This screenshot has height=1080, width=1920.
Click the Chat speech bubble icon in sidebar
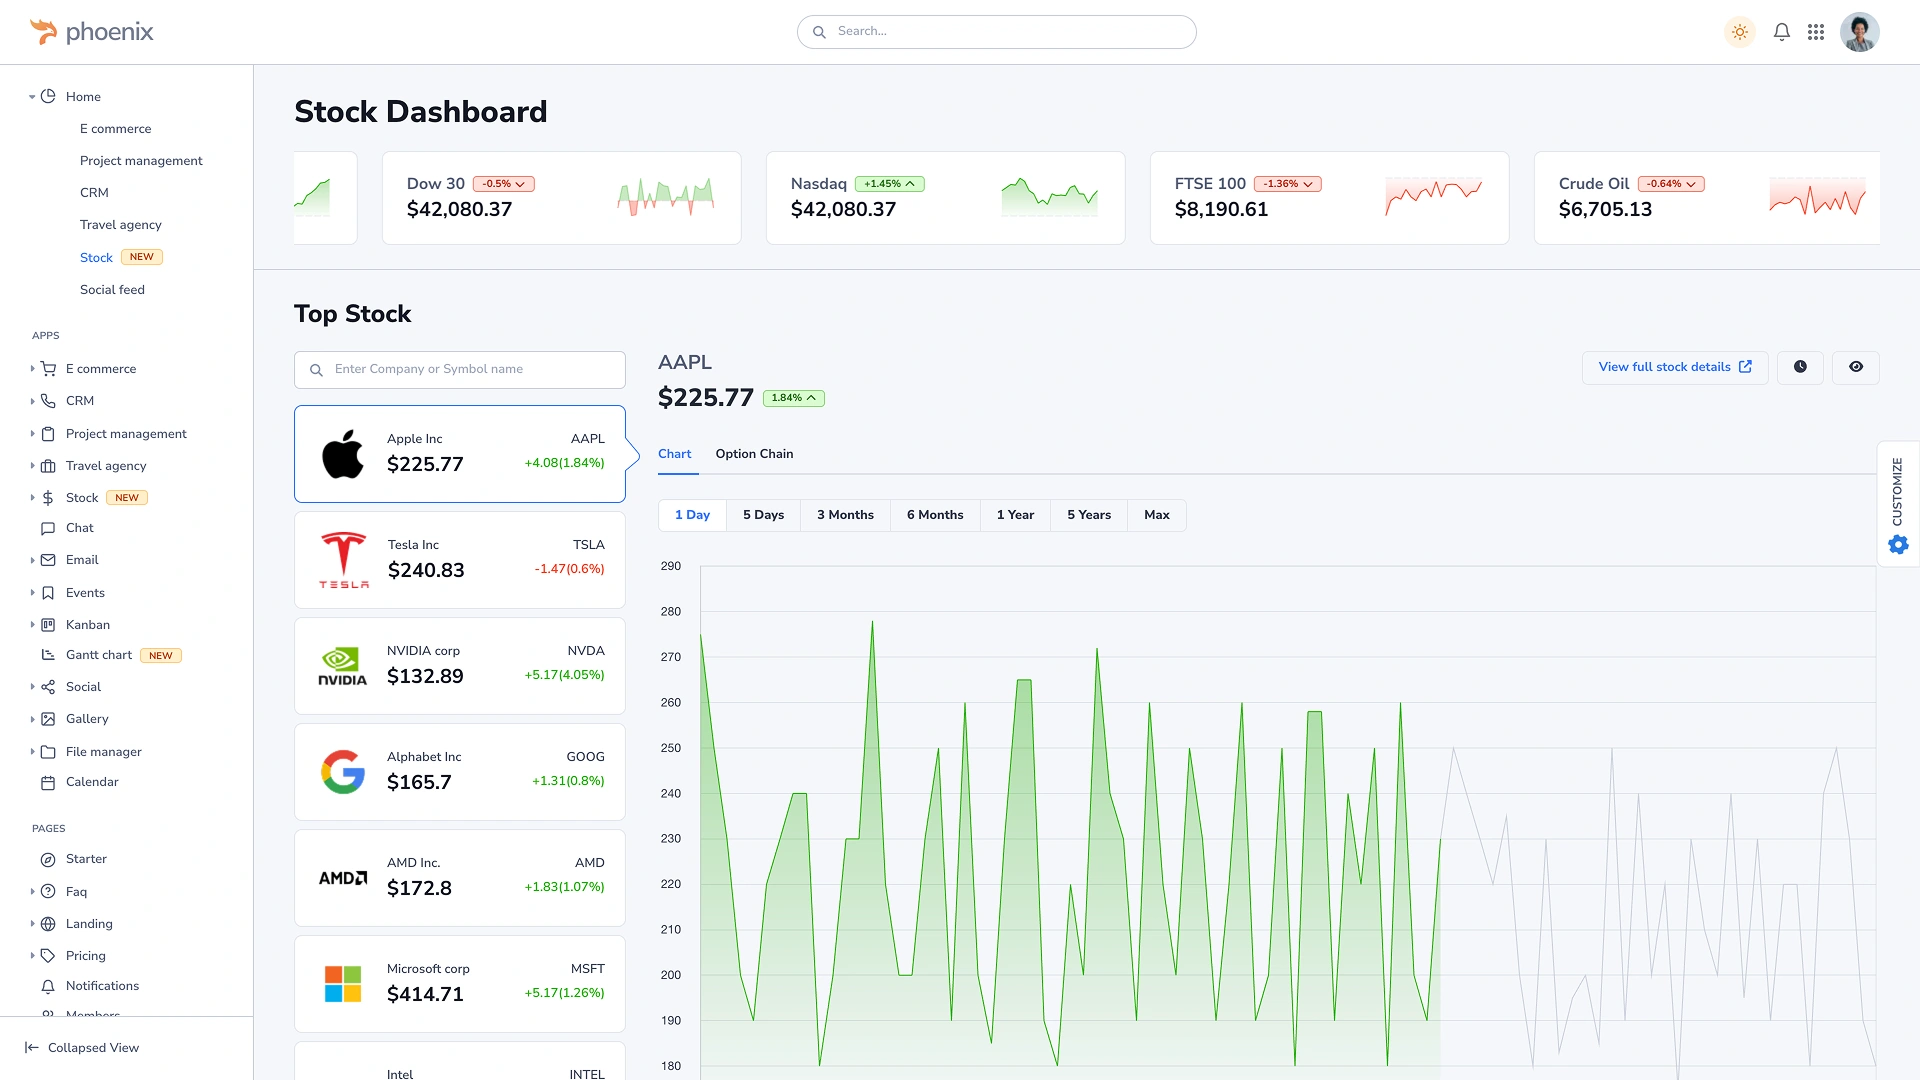tap(48, 528)
